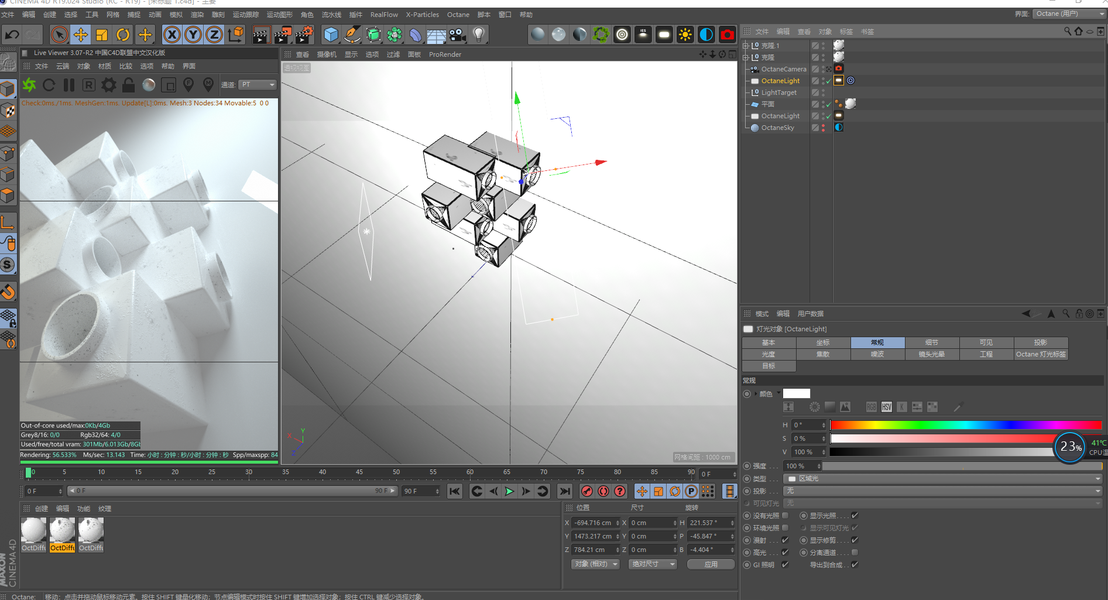Switch the coordinate system cube icon
The width and height of the screenshot is (1108, 600).
click(236, 34)
